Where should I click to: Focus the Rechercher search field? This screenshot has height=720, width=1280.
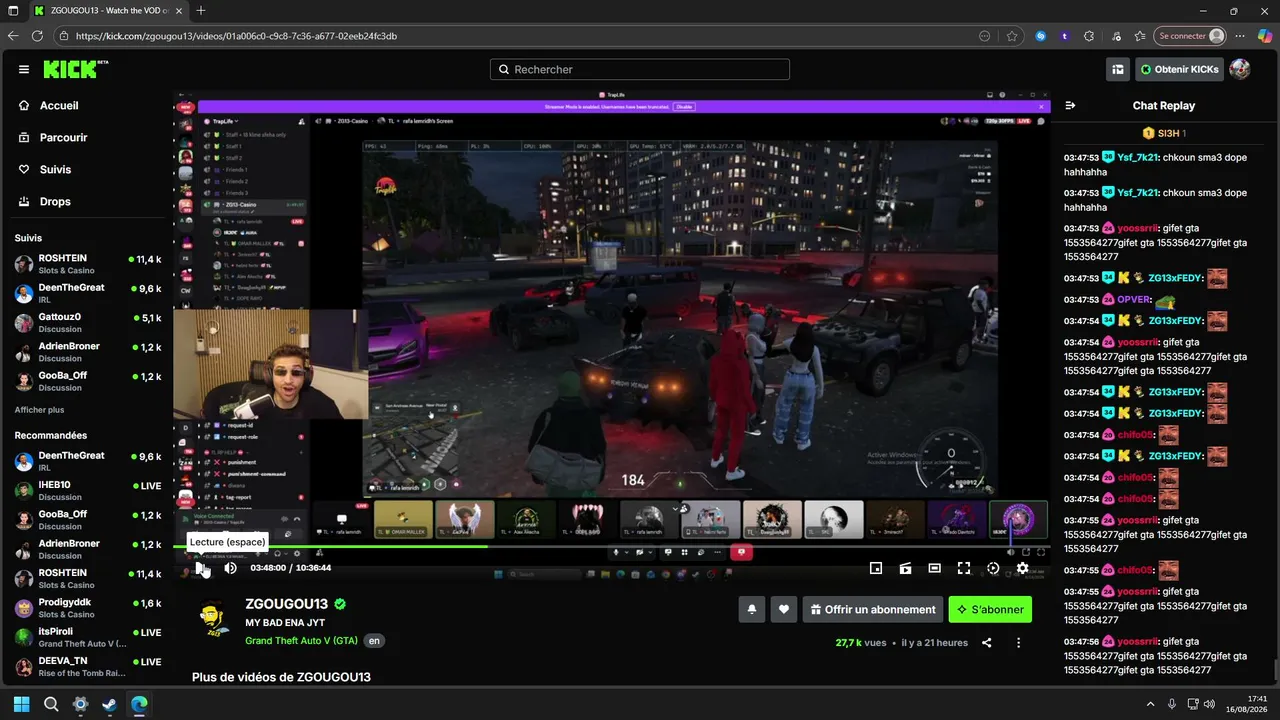pos(640,69)
